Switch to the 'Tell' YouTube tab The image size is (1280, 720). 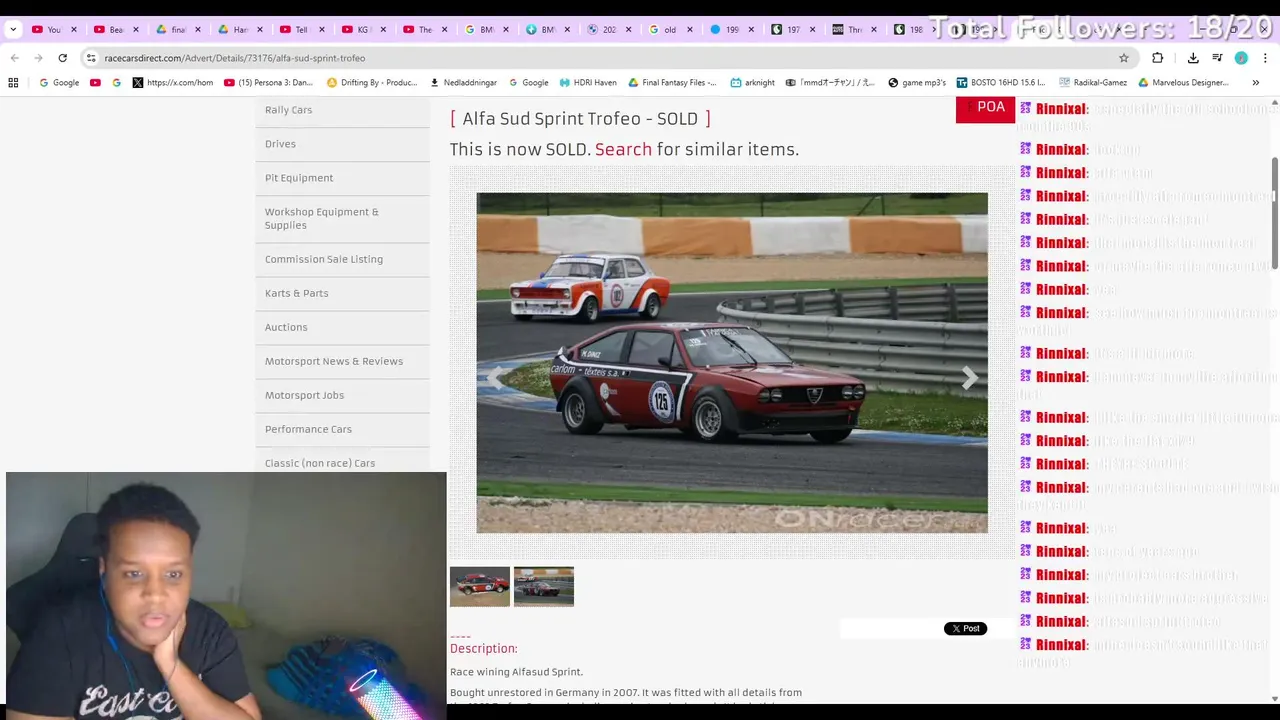pyautogui.click(x=294, y=30)
